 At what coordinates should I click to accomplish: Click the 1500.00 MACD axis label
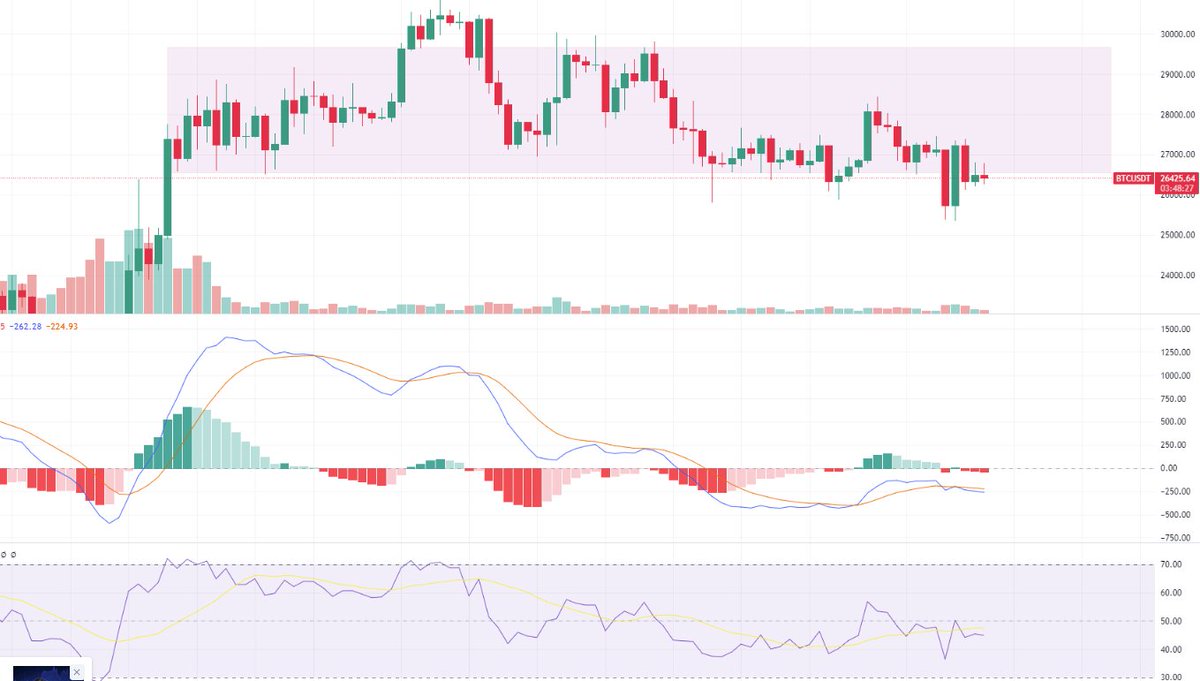click(x=1175, y=329)
